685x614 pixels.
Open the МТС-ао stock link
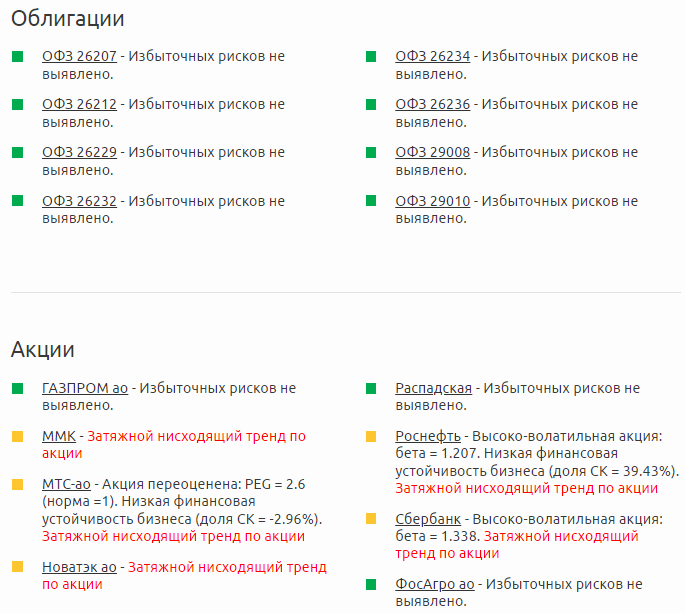pos(66,484)
